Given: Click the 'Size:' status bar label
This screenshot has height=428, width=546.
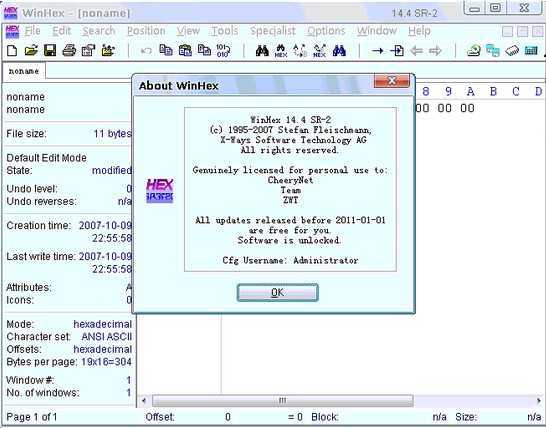Looking at the screenshot, I should point(466,417).
